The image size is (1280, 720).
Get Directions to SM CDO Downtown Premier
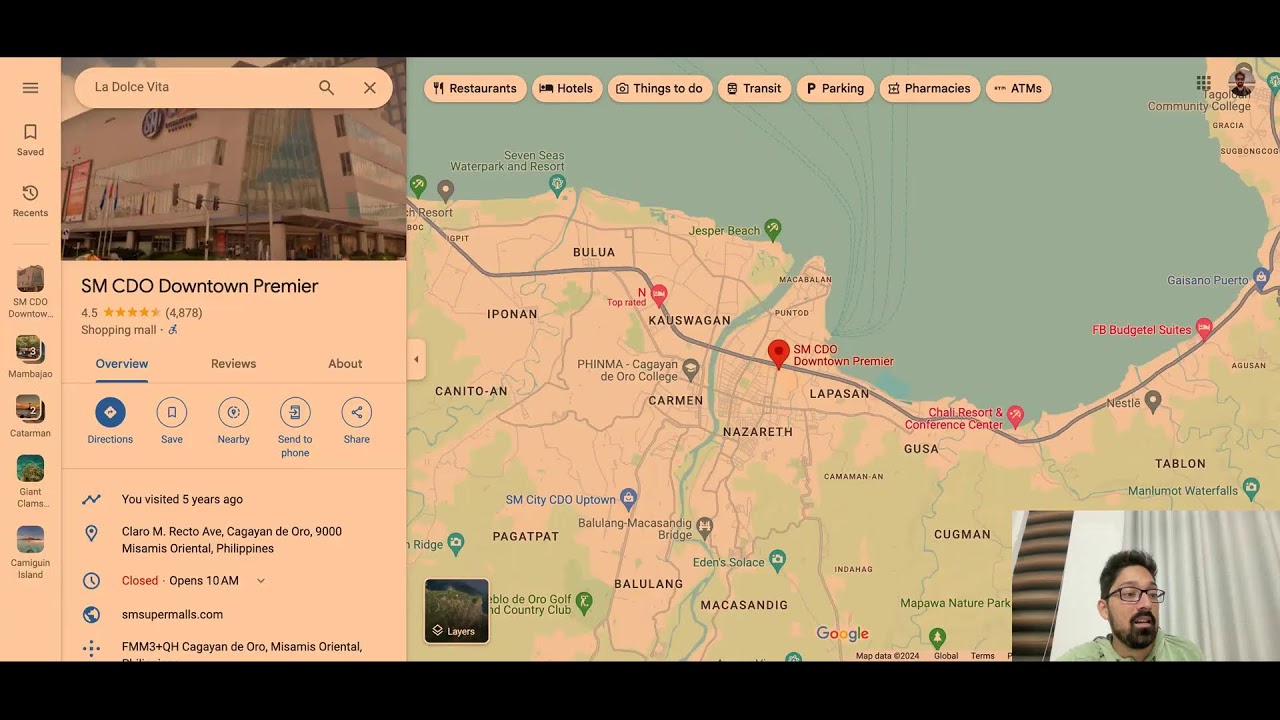coord(110,421)
